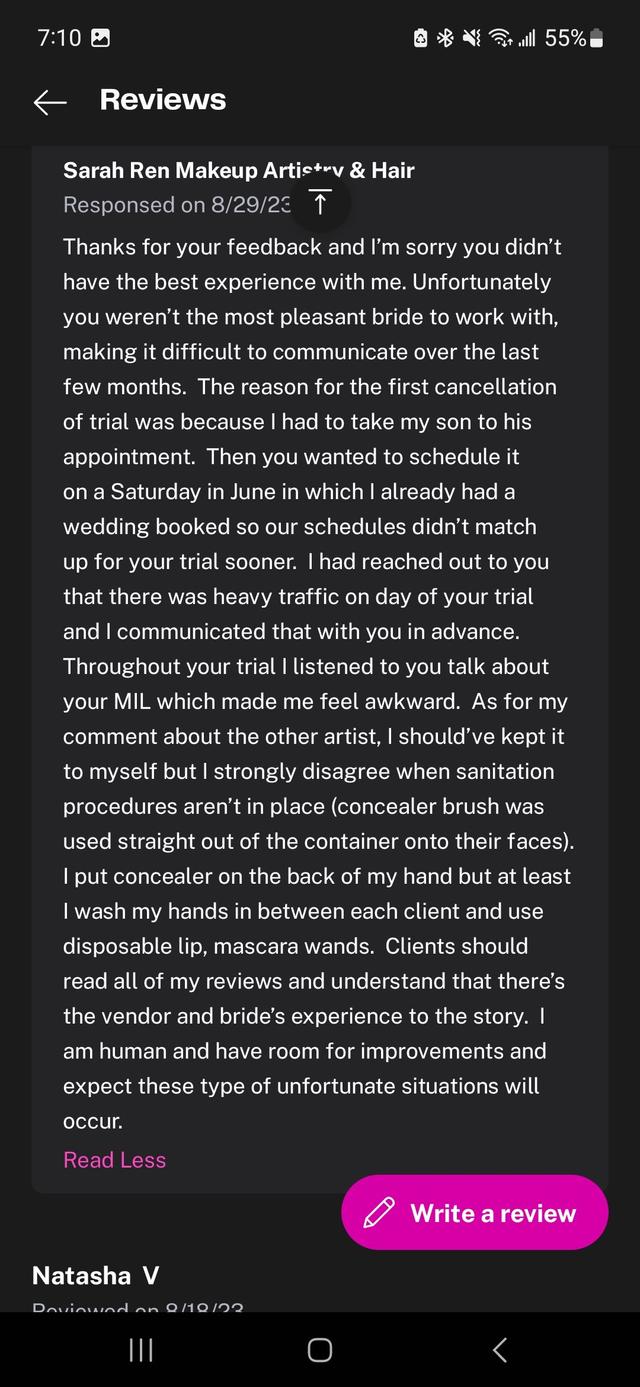Collapse the response with Read Less
Image resolution: width=640 pixels, height=1387 pixels.
114,1160
